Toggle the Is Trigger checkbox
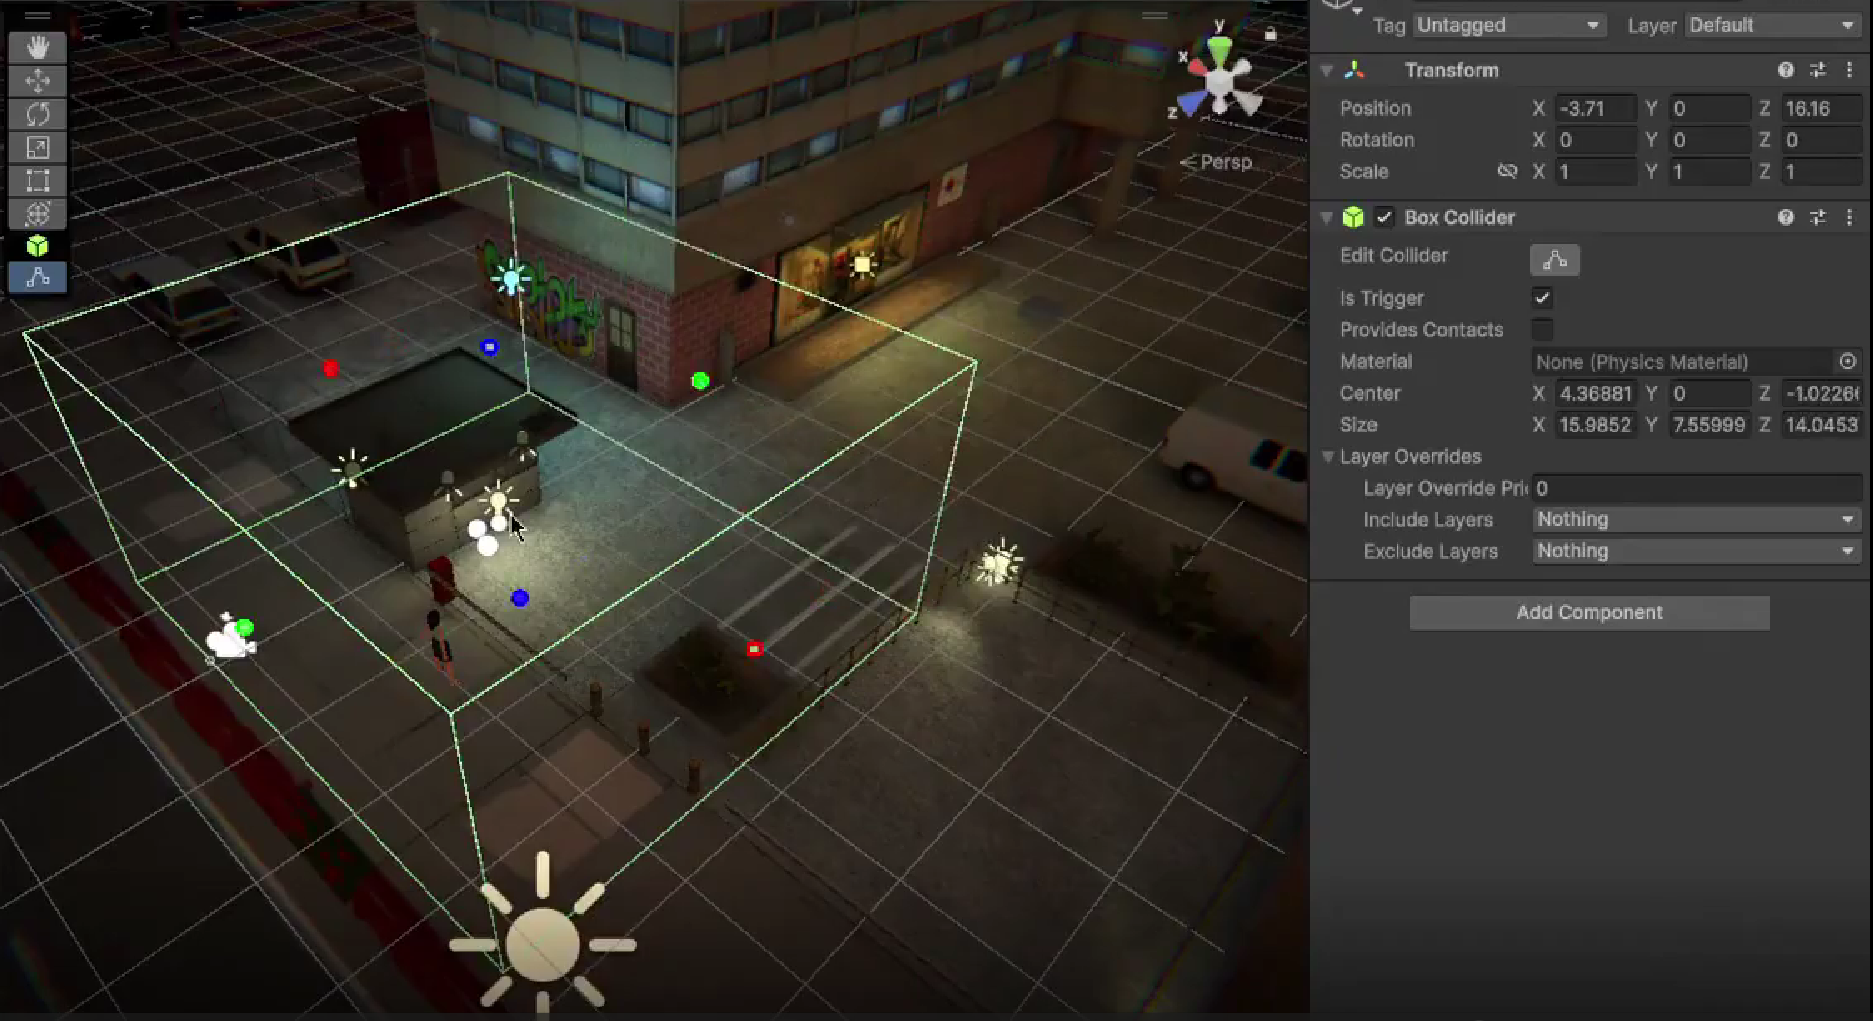The width and height of the screenshot is (1873, 1021). coord(1542,298)
